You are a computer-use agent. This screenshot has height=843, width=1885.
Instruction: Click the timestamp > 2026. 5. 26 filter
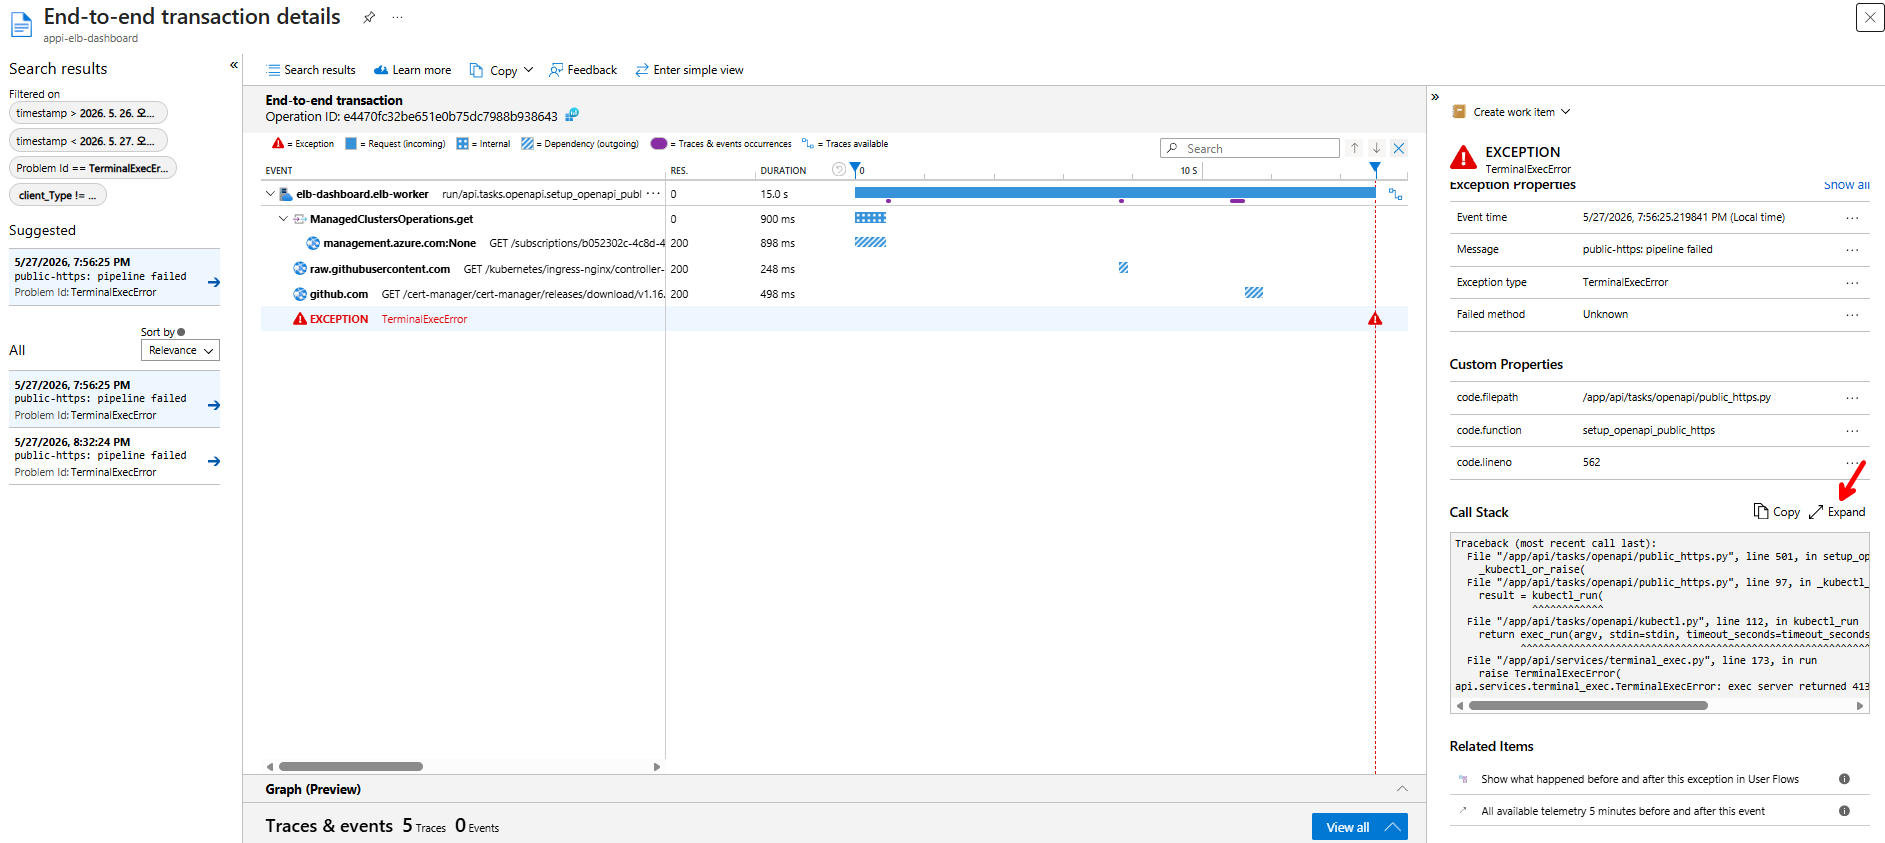point(88,113)
